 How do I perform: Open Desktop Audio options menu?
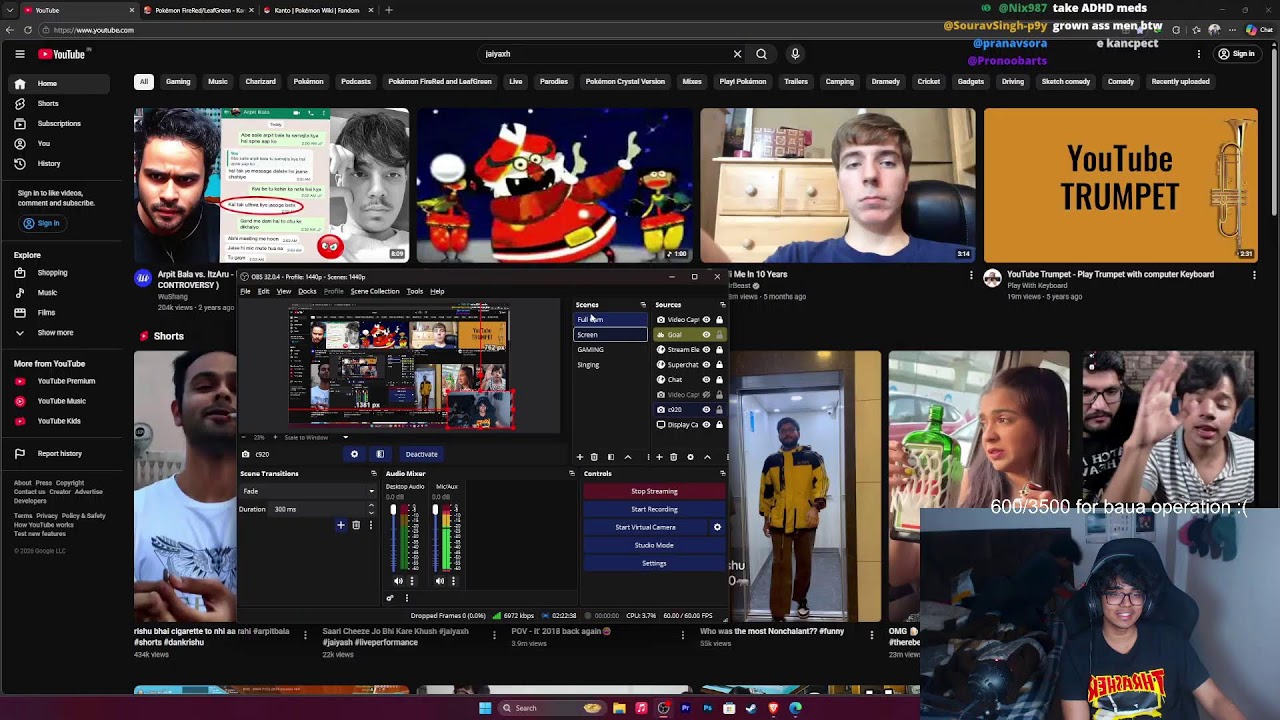[x=412, y=581]
